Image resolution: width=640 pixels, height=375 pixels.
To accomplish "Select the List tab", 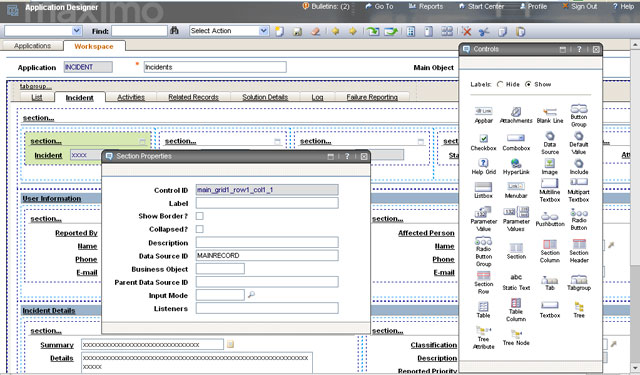I will pos(37,97).
